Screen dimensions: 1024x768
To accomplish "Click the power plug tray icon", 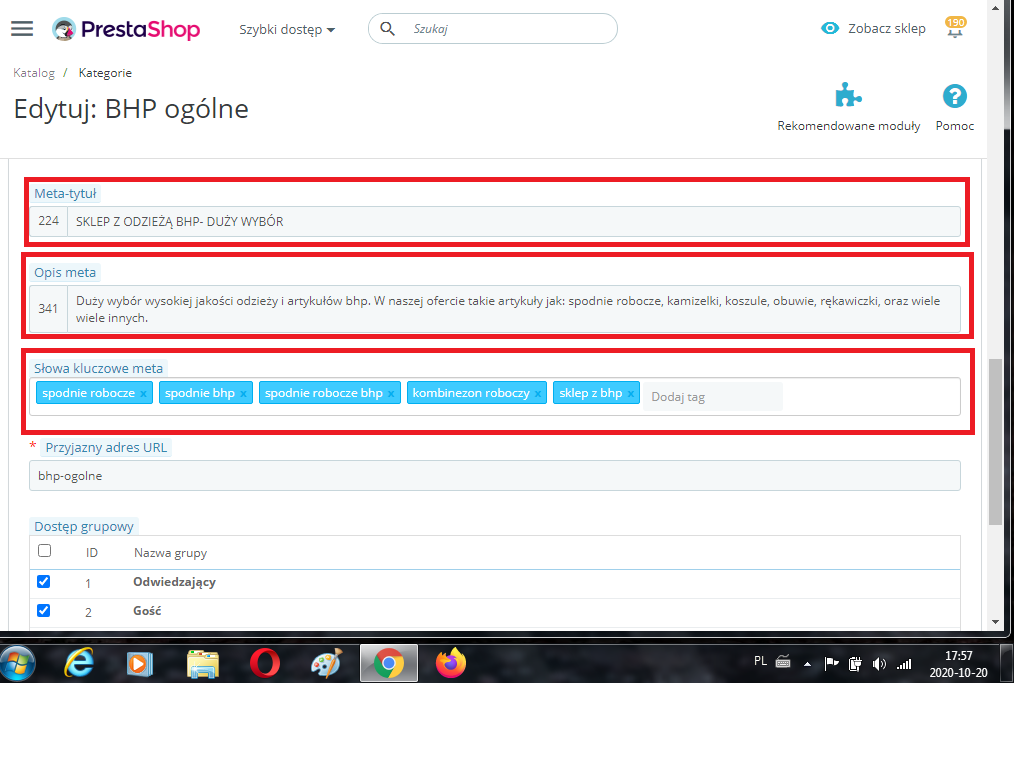I will click(855, 664).
